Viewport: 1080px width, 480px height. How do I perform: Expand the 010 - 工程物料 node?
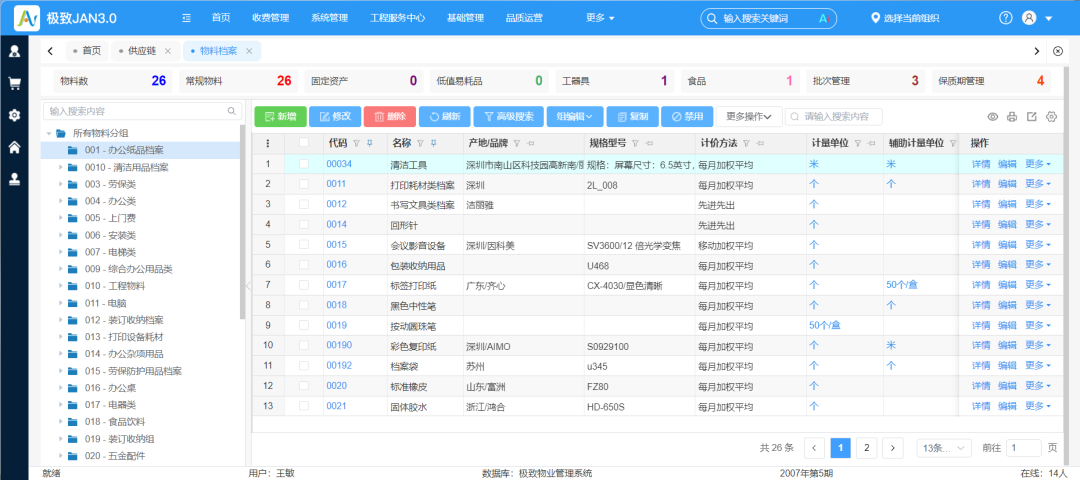[x=61, y=286]
